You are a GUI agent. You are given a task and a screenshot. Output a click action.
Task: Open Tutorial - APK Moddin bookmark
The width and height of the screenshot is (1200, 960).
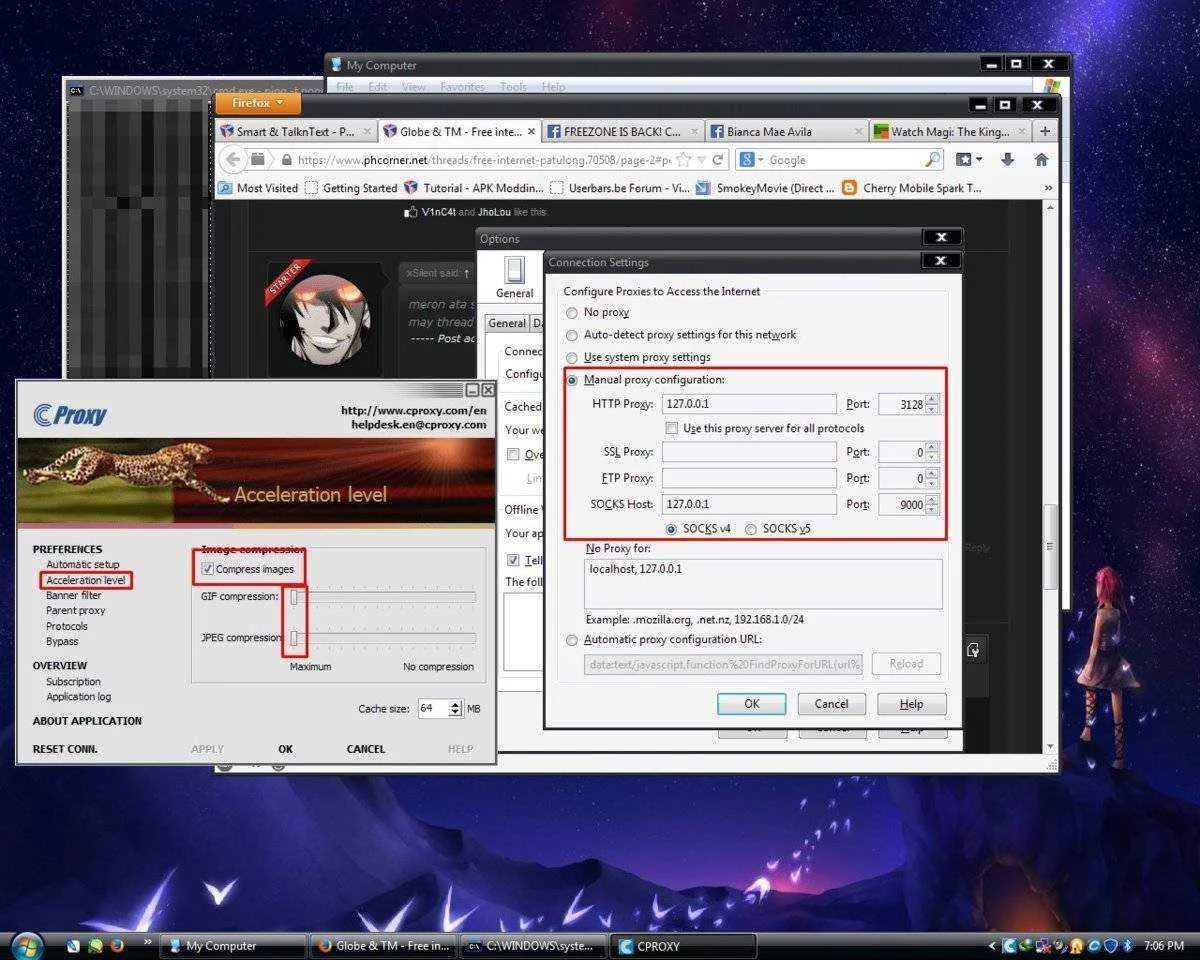pos(474,188)
